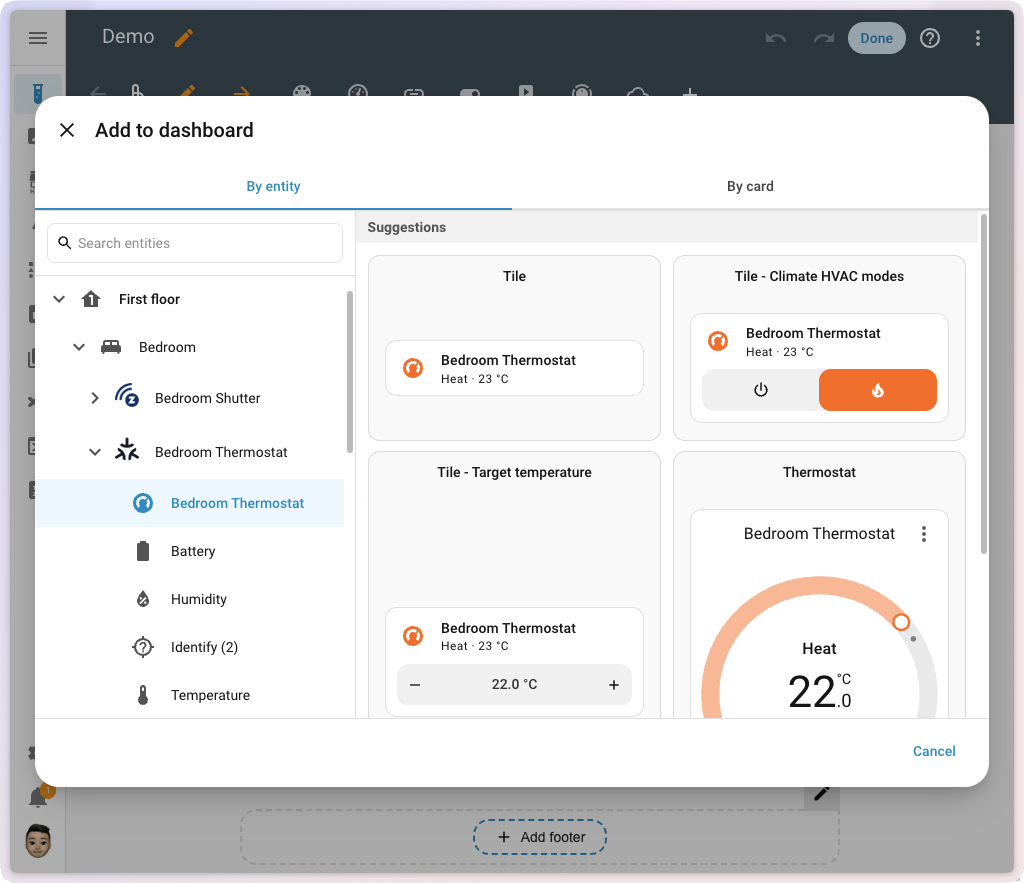Click the First floor house icon
The image size is (1024, 883).
(91, 299)
